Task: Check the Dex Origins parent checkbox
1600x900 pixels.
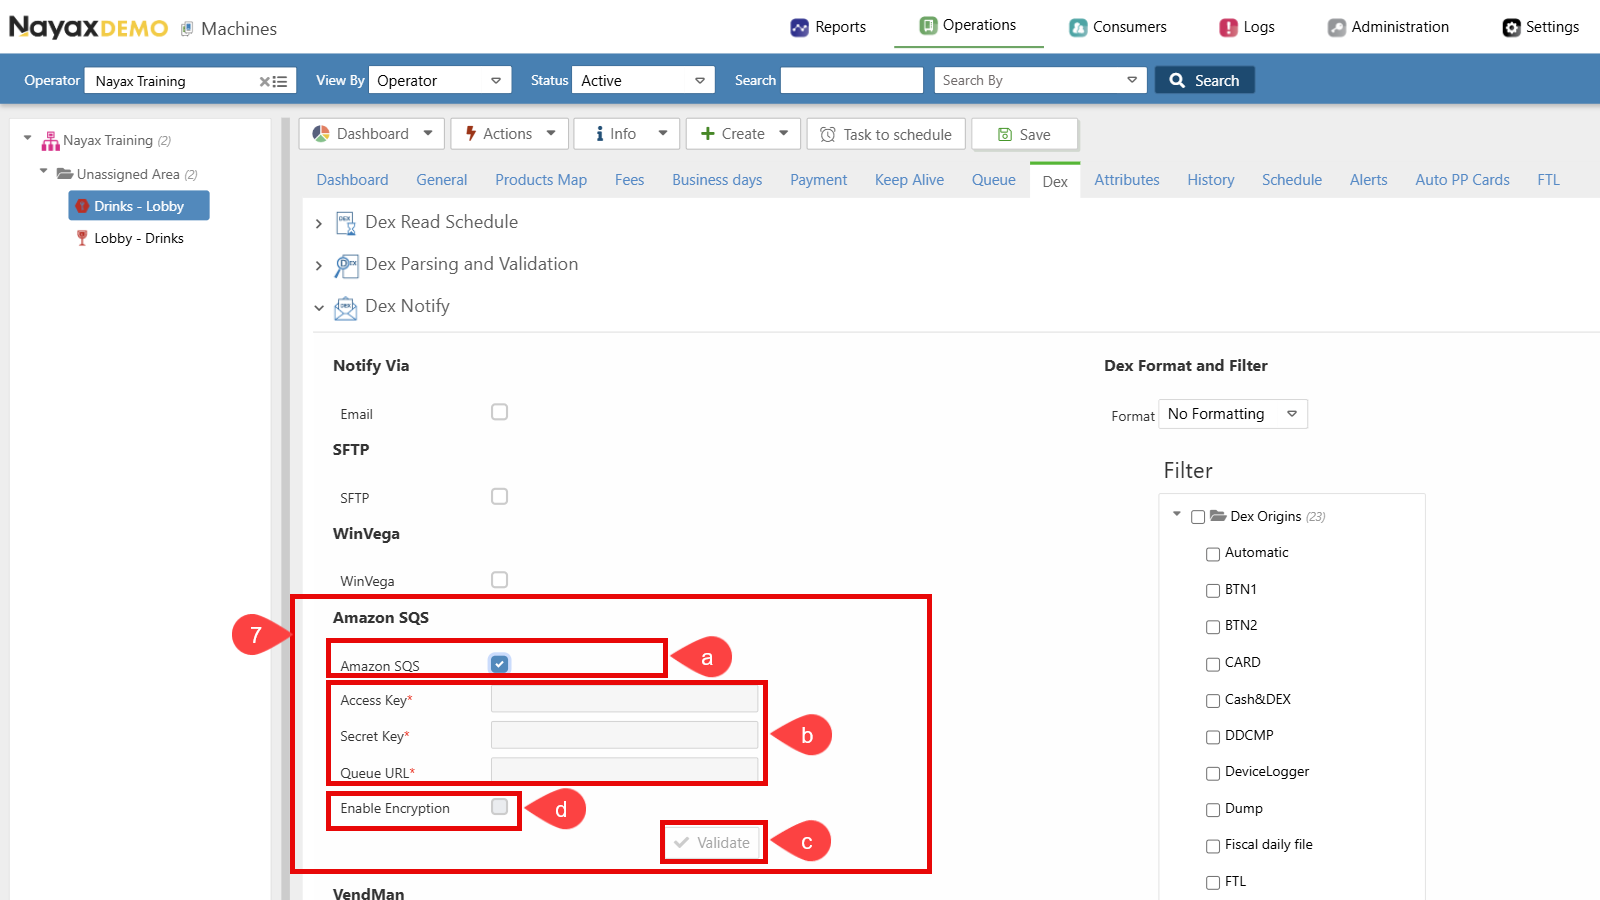Action: pos(1198,517)
